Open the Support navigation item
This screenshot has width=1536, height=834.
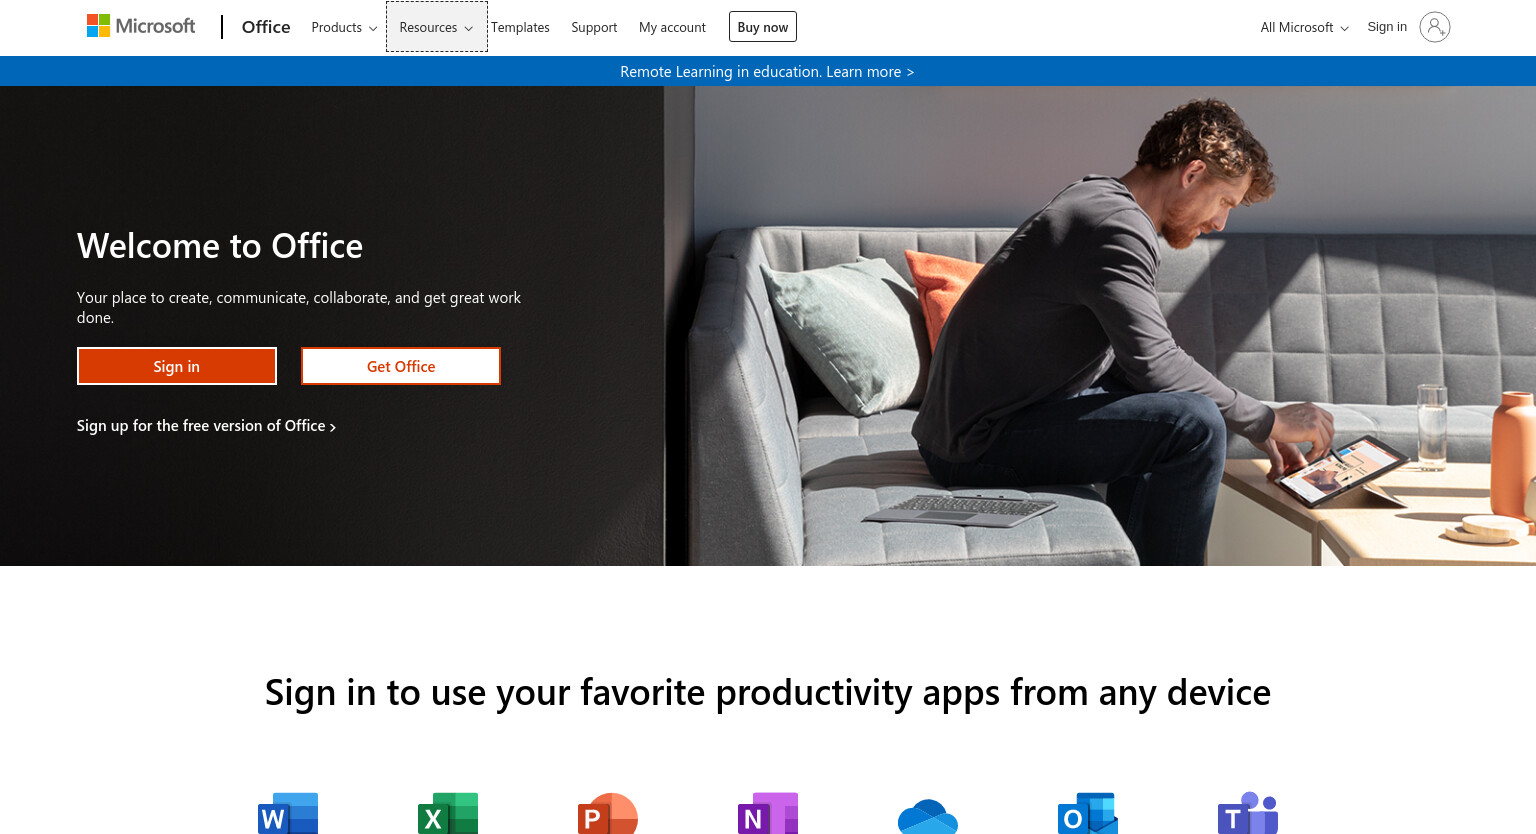tap(594, 27)
